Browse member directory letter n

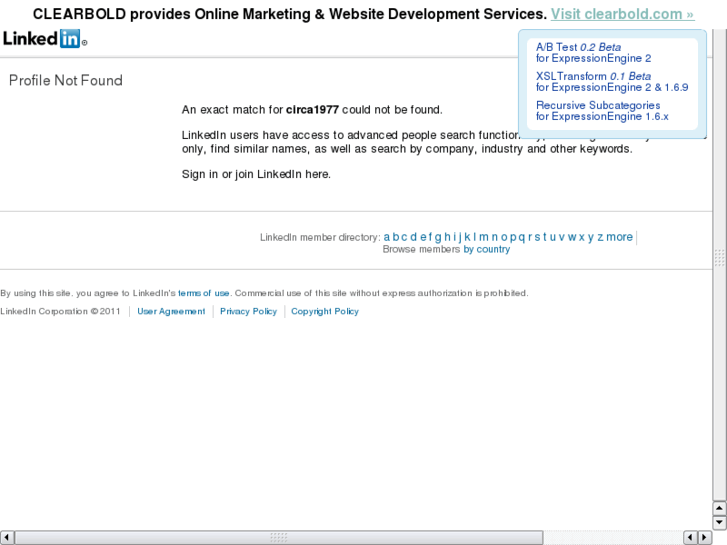494,237
